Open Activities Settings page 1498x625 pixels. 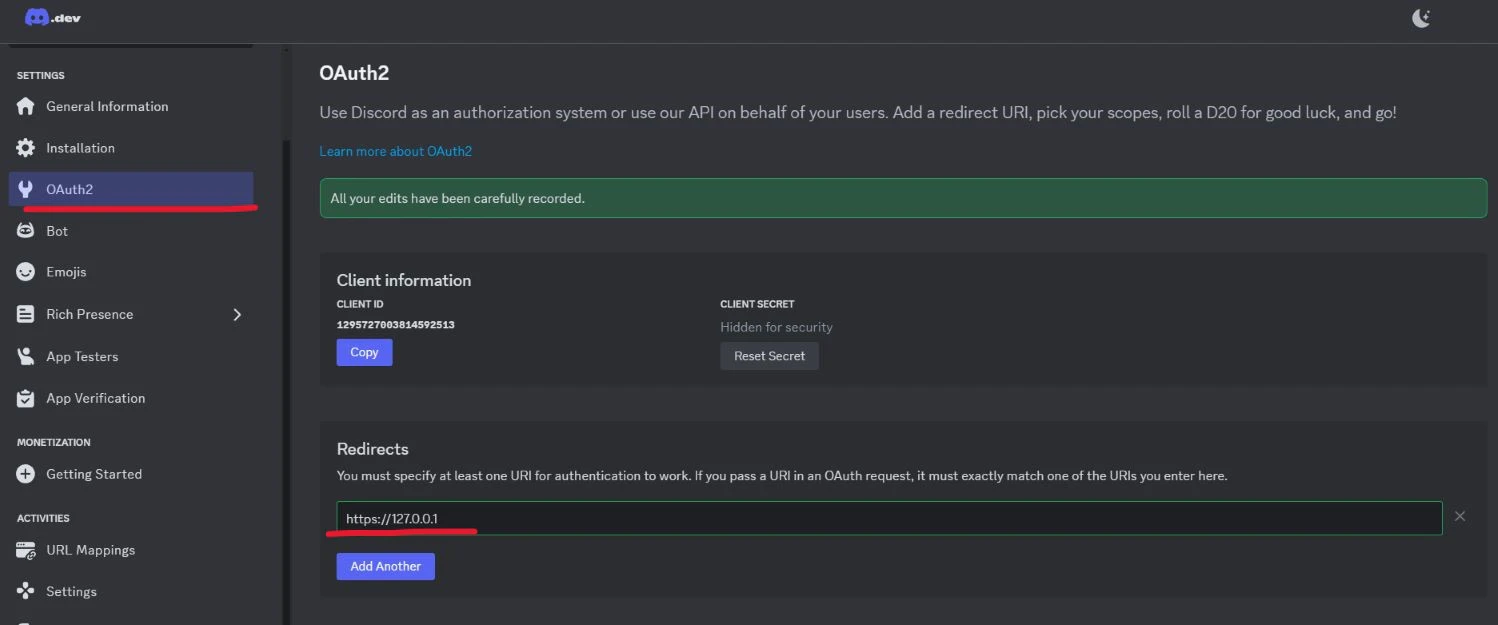coord(131,591)
